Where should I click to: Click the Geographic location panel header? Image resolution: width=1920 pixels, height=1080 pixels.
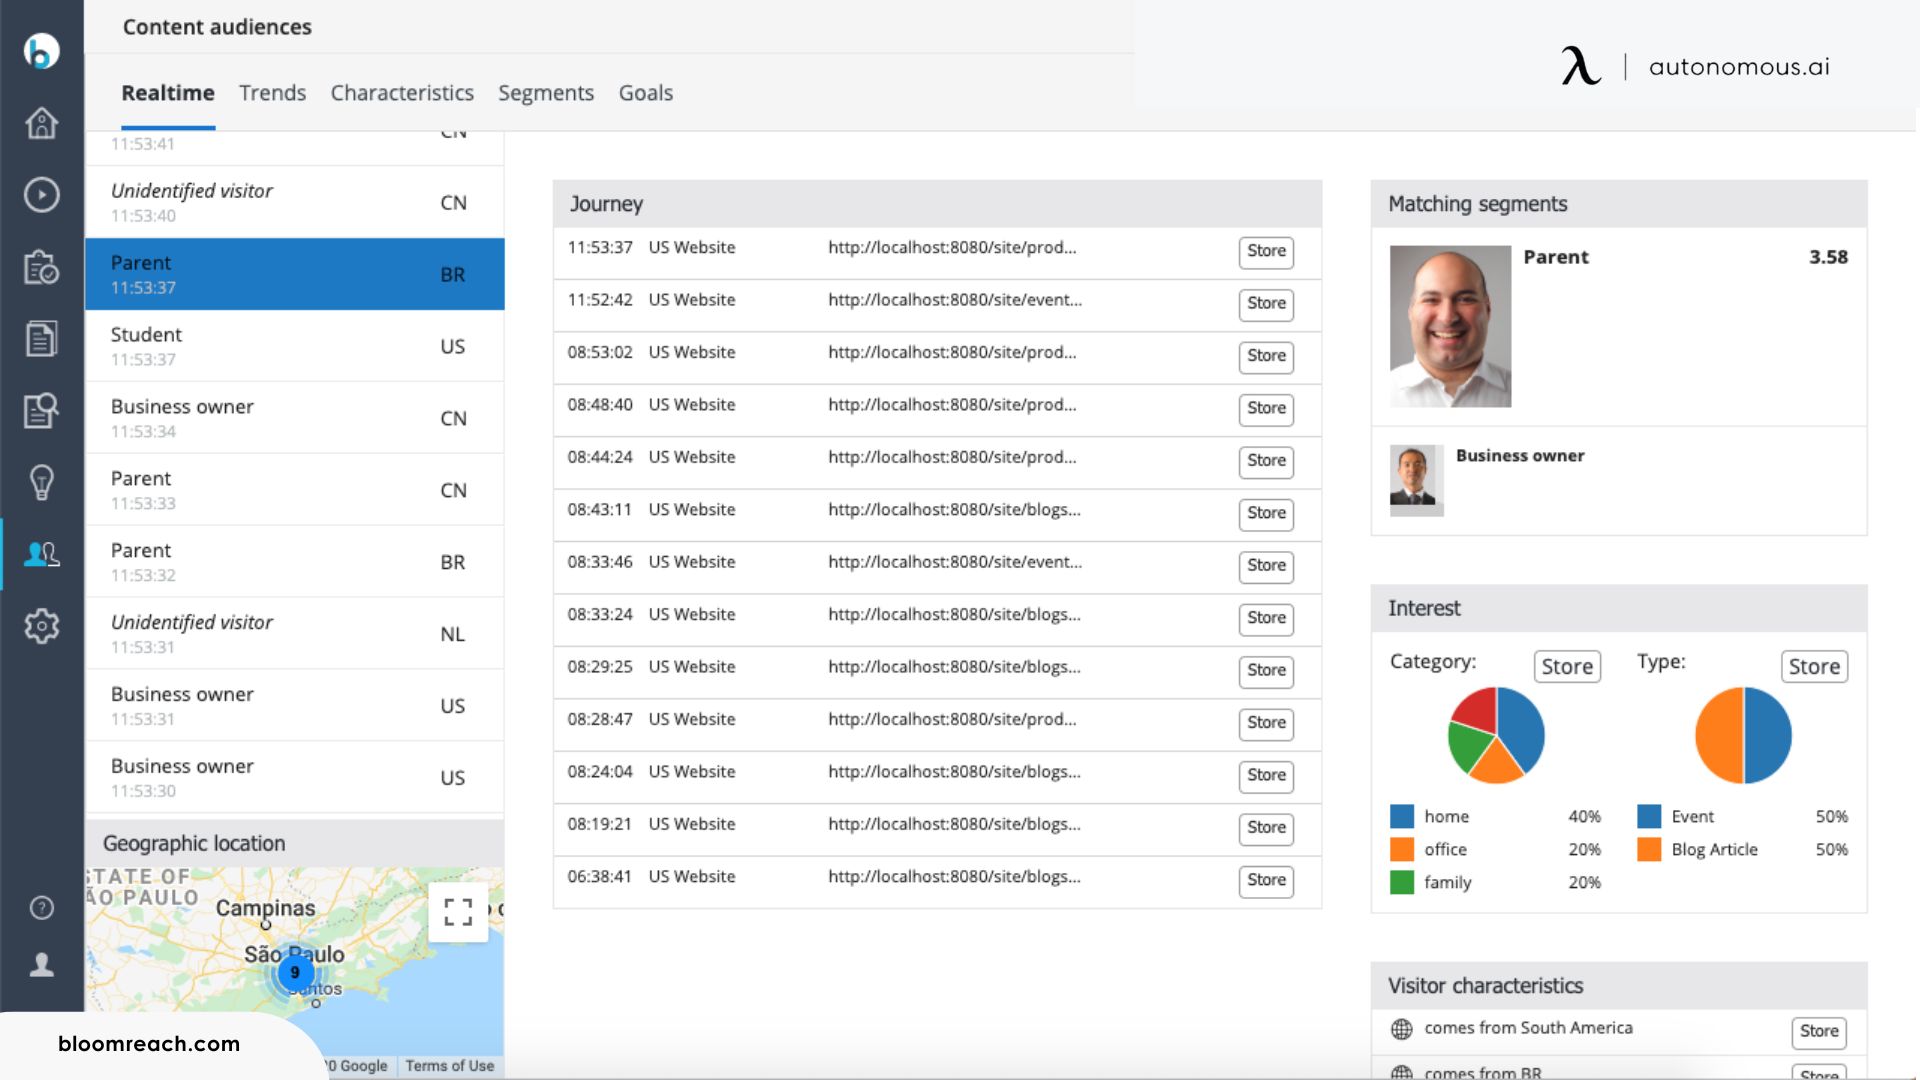click(295, 843)
